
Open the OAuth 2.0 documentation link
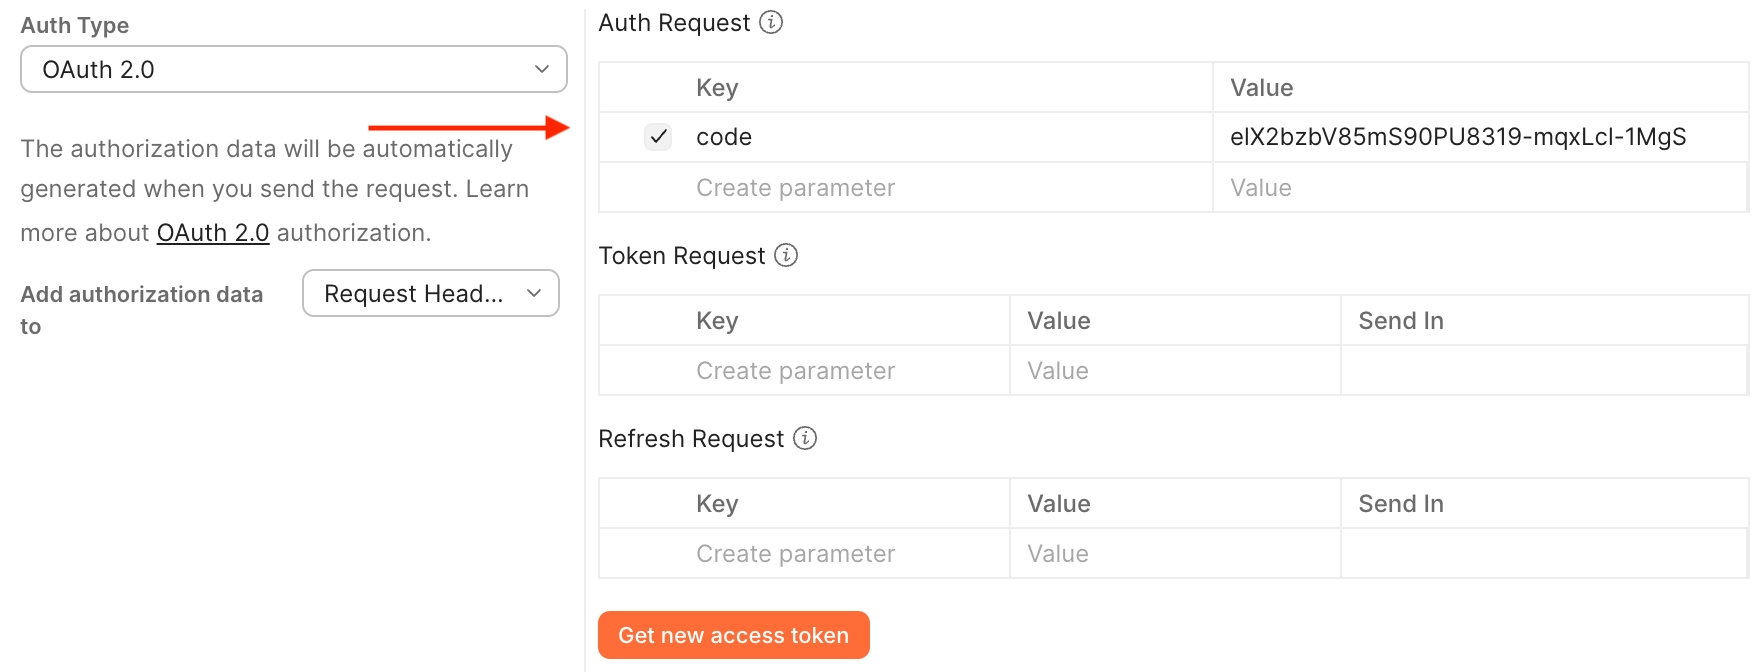(213, 233)
